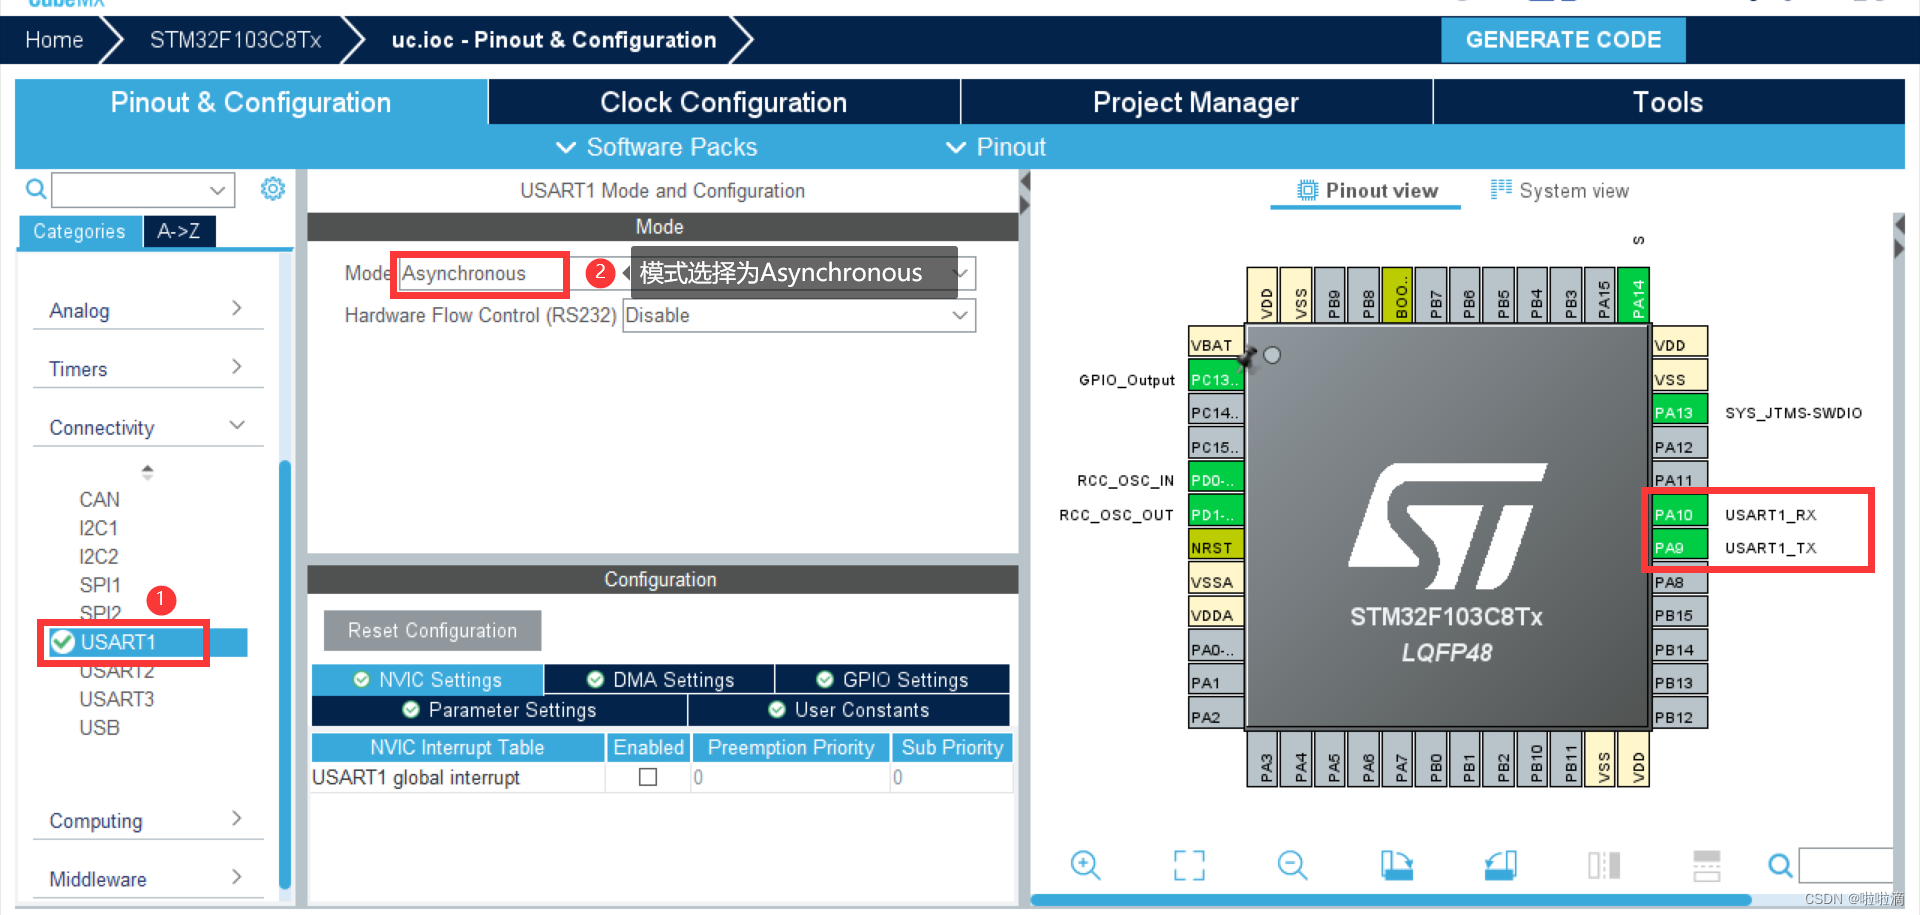Screen dimensions: 1920x915
Task: Click the left panel vertical scrollbar
Action: [x=285, y=675]
